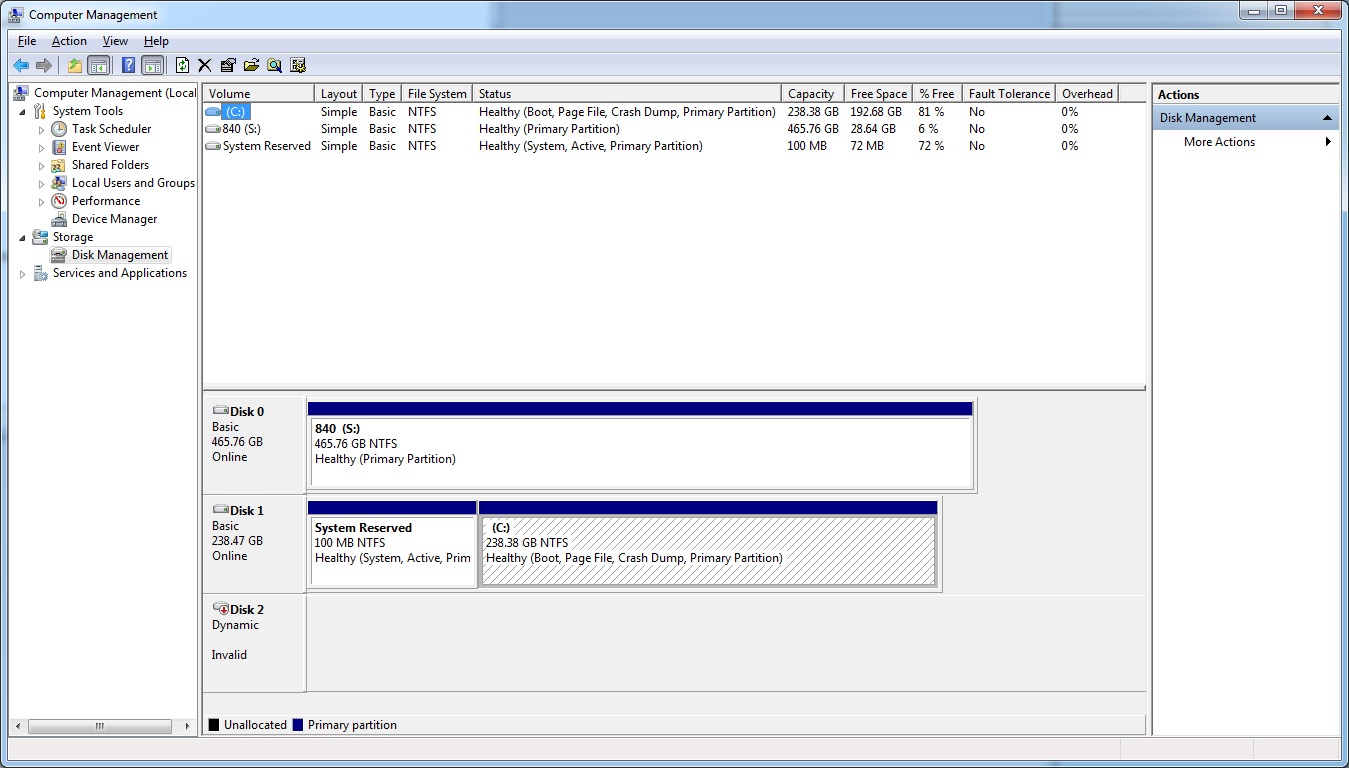This screenshot has height=768, width=1349.
Task: Click the Services and Applications icon
Action: tap(40, 273)
